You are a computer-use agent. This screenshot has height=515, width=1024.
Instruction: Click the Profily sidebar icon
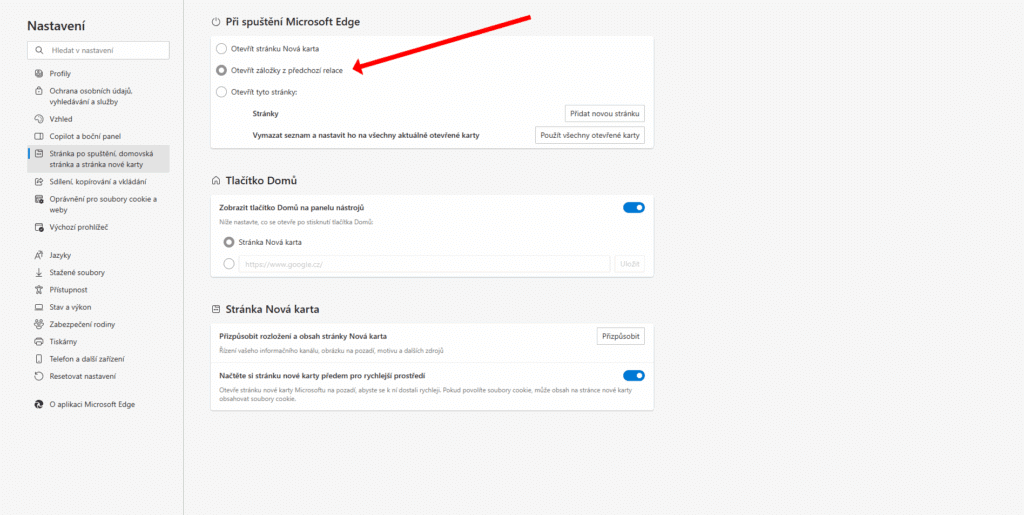tap(37, 74)
